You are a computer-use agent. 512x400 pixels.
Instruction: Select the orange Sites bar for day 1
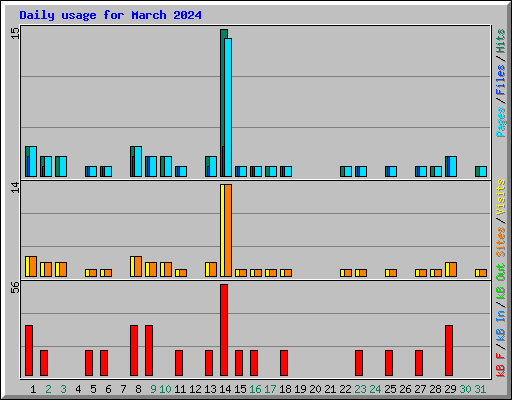[x=33, y=267]
